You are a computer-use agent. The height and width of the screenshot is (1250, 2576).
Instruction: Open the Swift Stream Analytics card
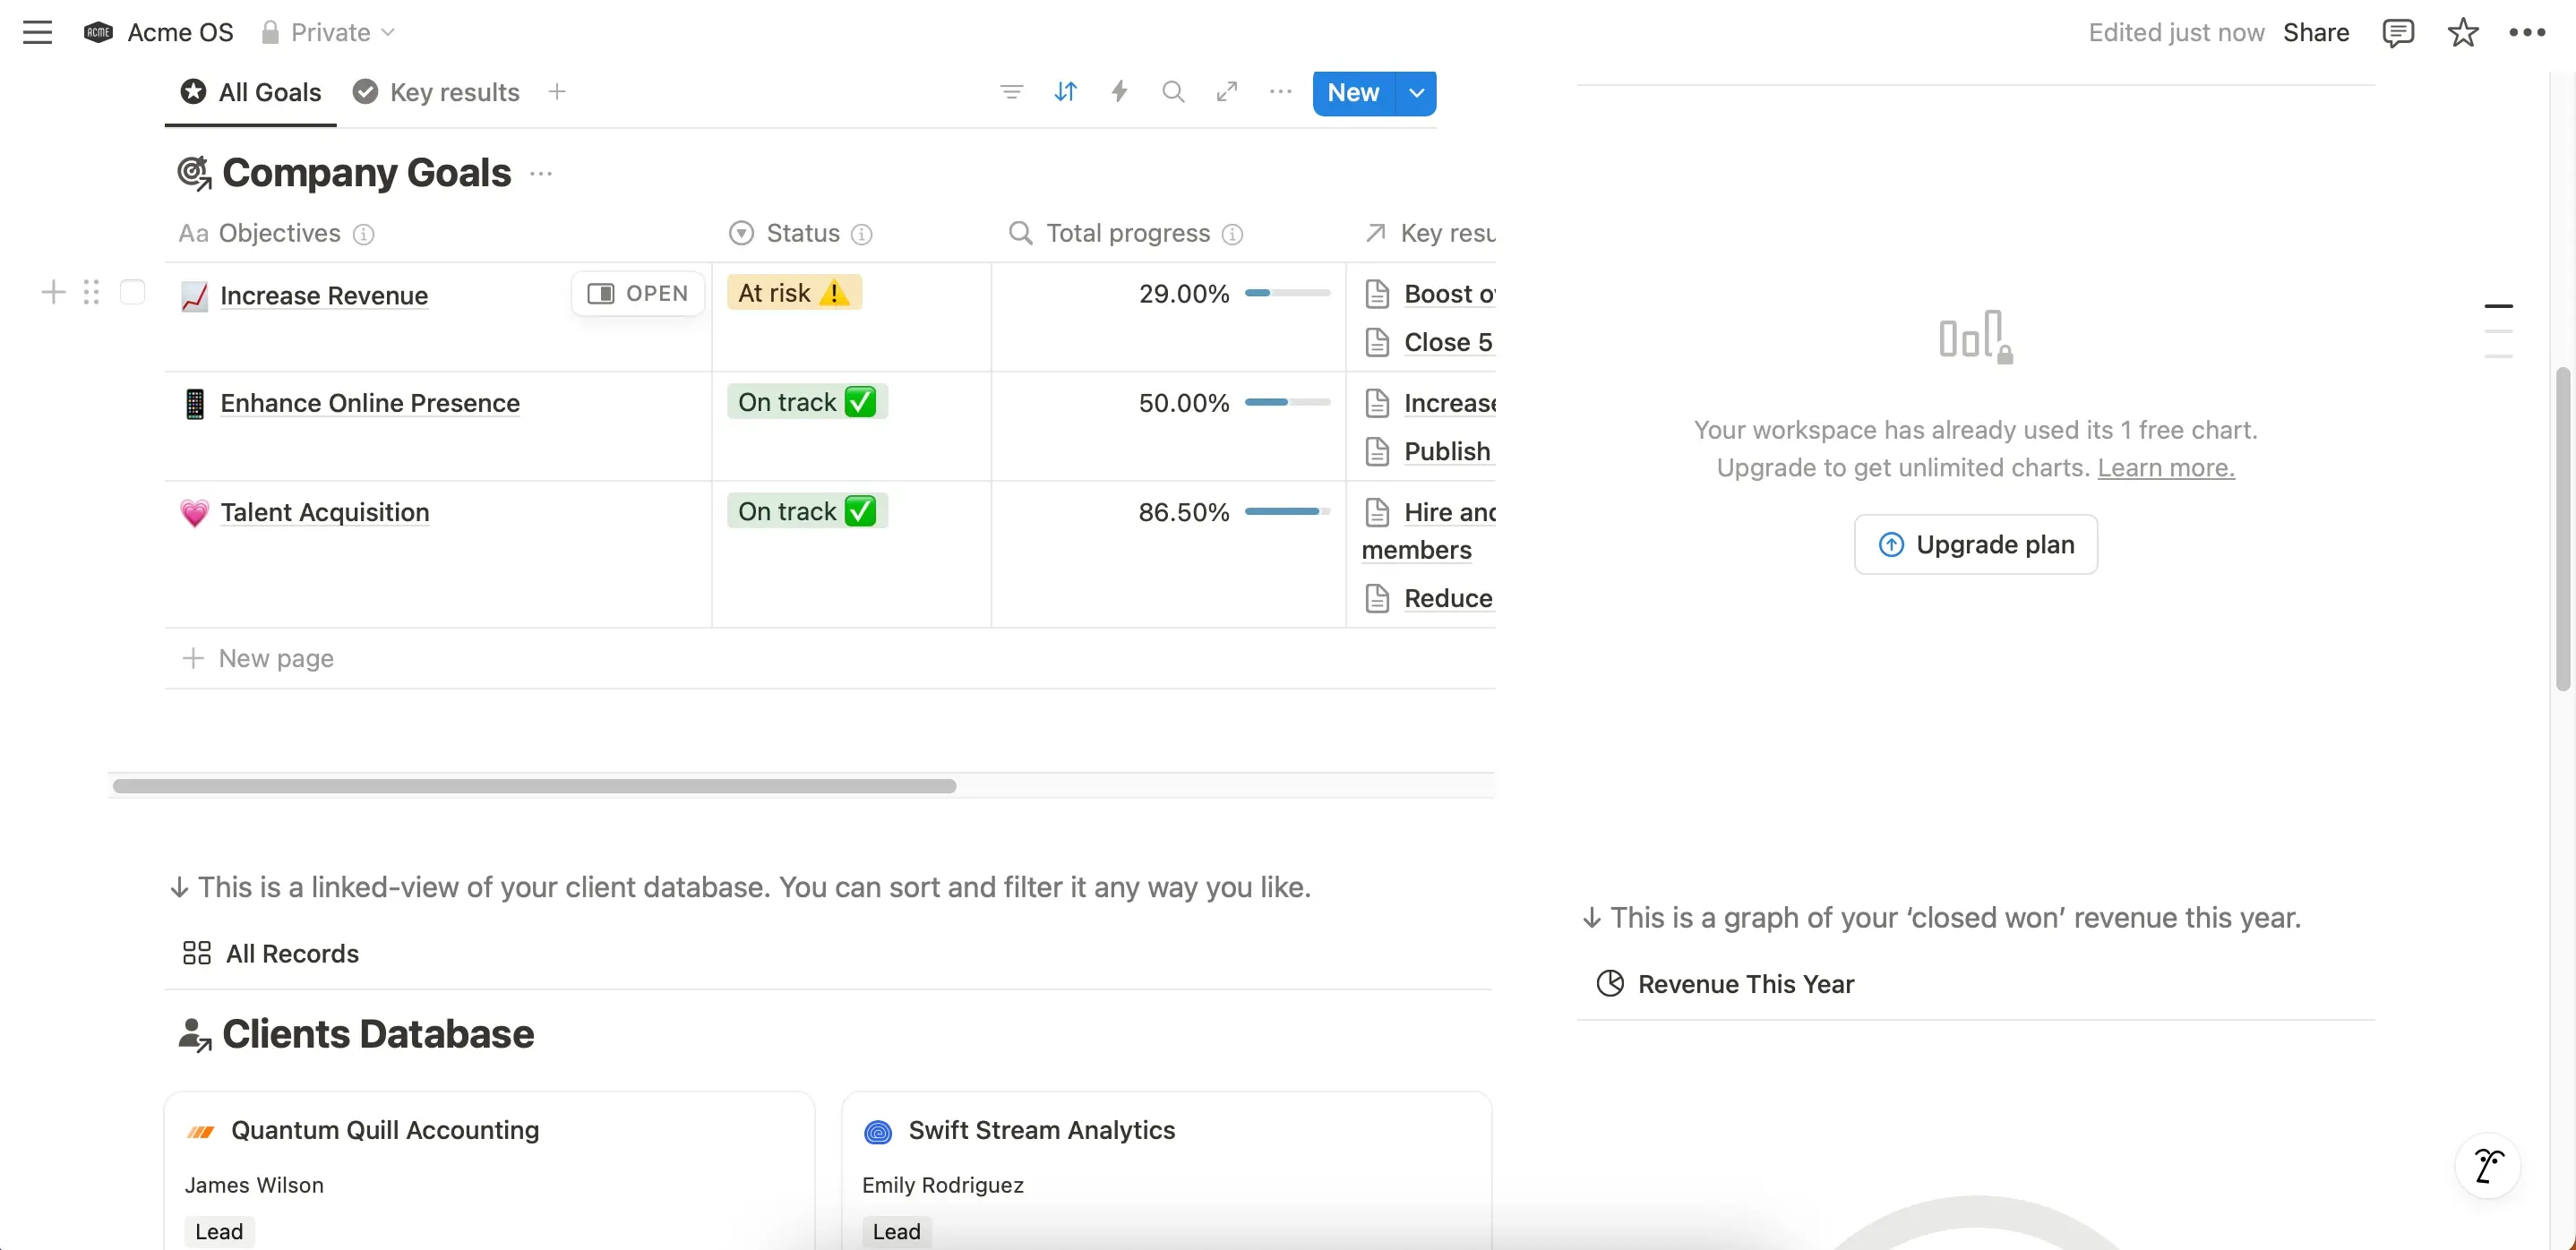[x=1166, y=1170]
